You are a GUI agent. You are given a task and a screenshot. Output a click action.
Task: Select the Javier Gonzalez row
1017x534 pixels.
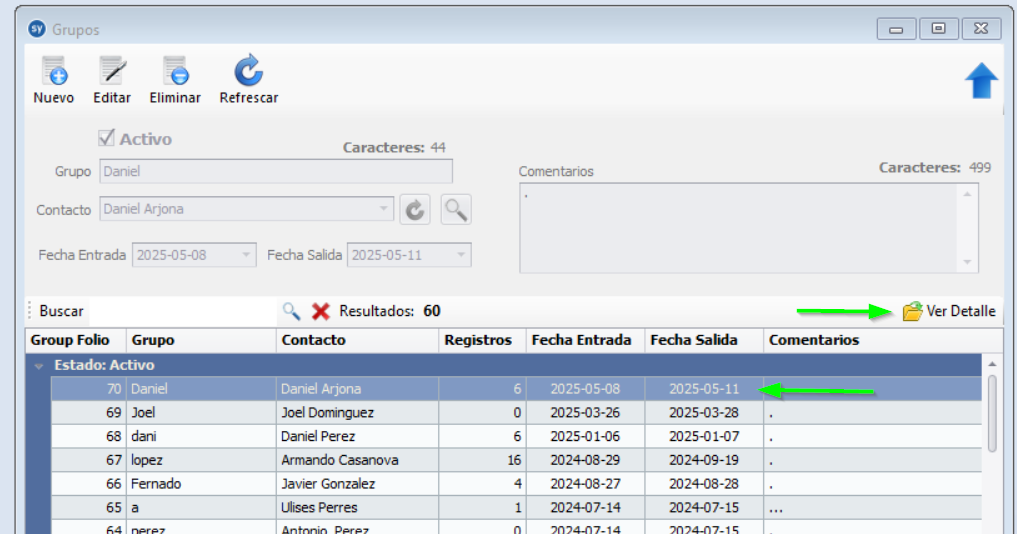point(516,484)
